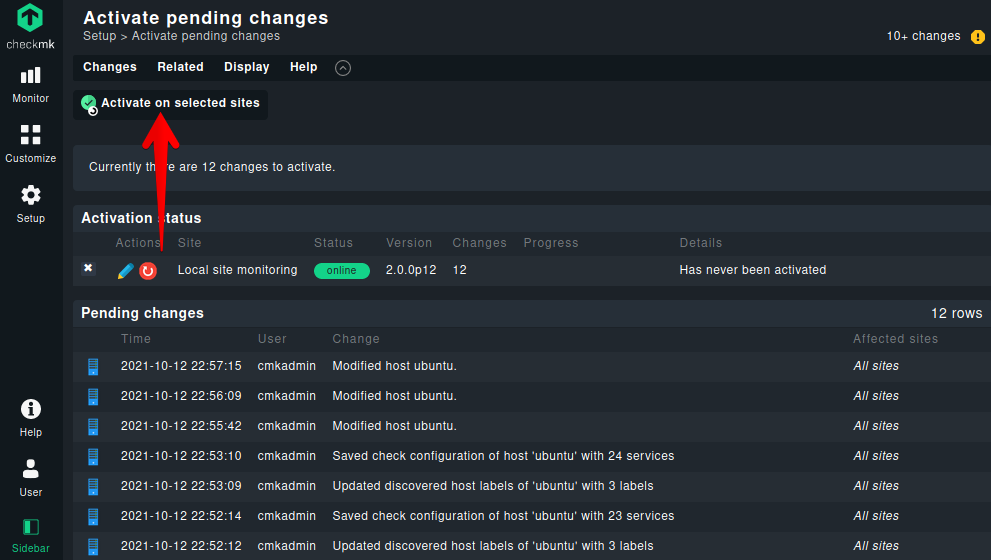
Task: Collapse the menu bar with chevron button
Action: tap(343, 68)
